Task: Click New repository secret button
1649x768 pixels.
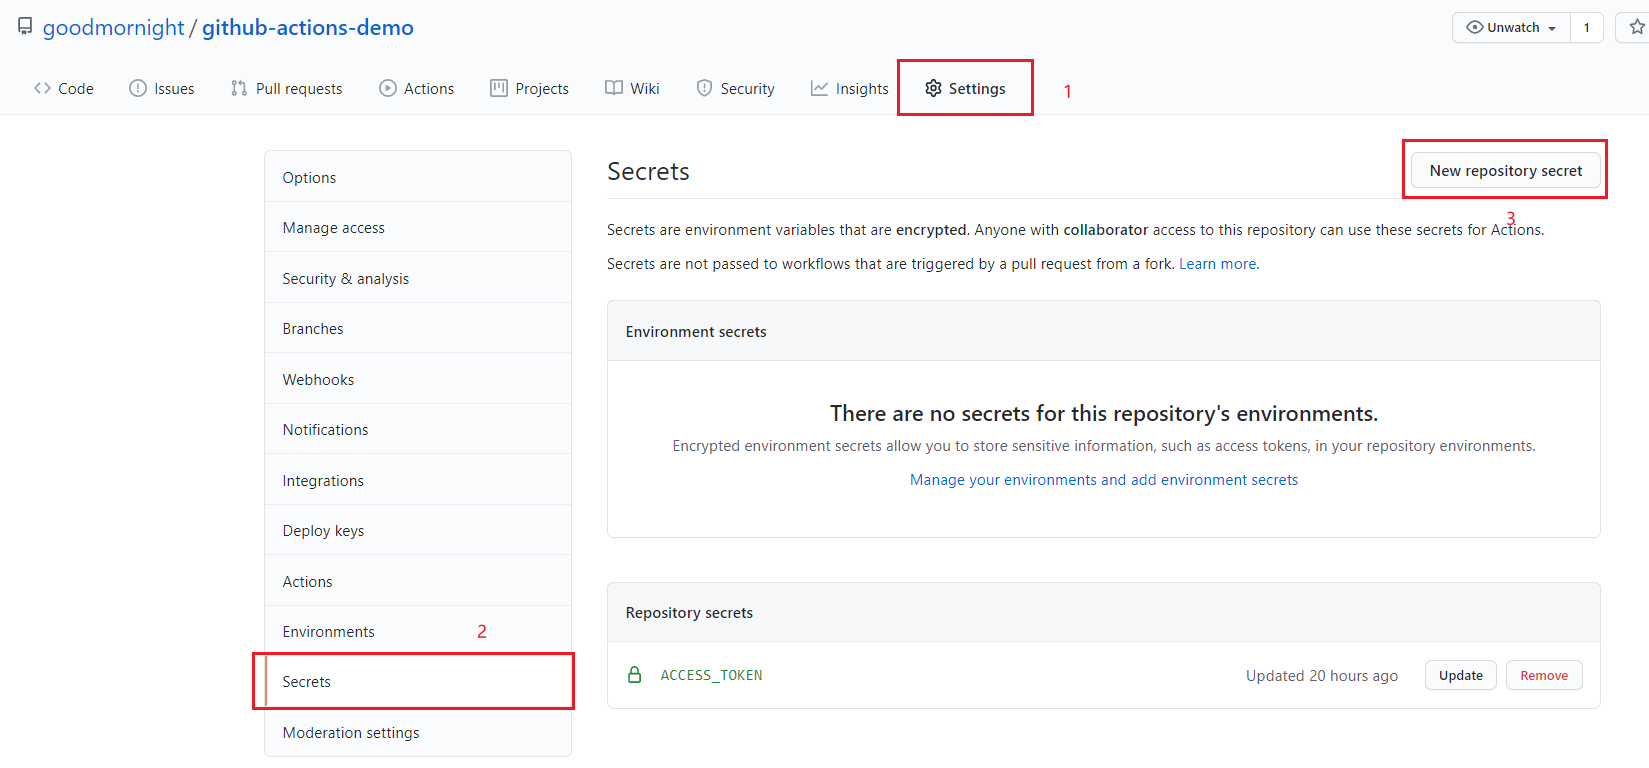Action: coord(1506,170)
